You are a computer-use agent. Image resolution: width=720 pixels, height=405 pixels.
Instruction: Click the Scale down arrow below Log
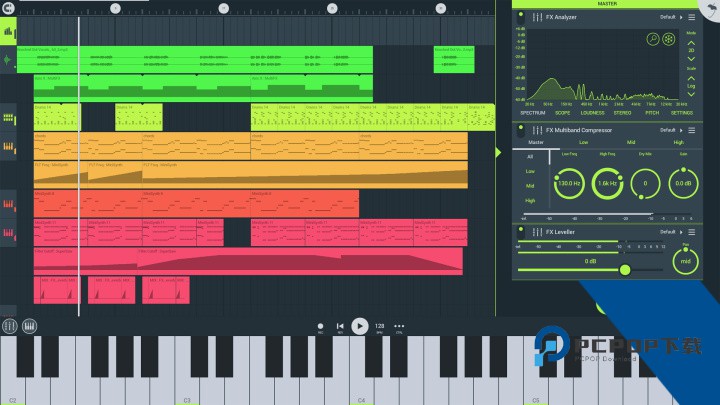[691, 94]
